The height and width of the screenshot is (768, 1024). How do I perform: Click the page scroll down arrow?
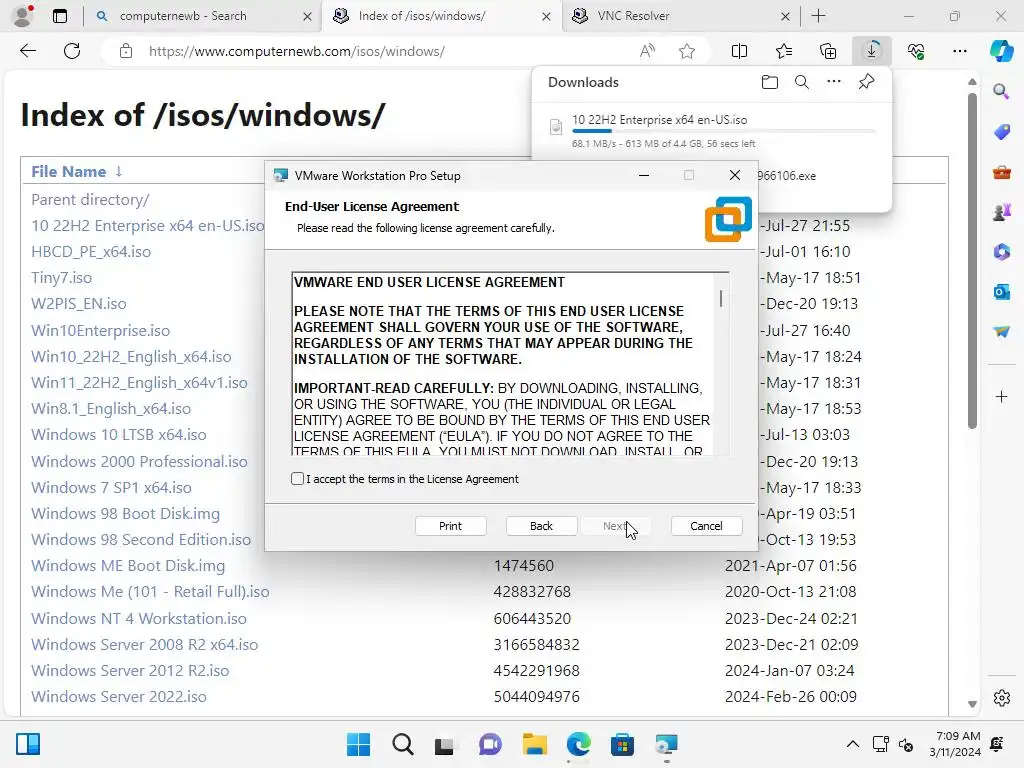click(972, 704)
